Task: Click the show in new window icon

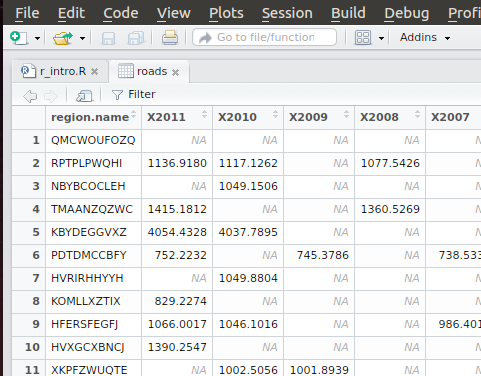Action: pos(84,96)
